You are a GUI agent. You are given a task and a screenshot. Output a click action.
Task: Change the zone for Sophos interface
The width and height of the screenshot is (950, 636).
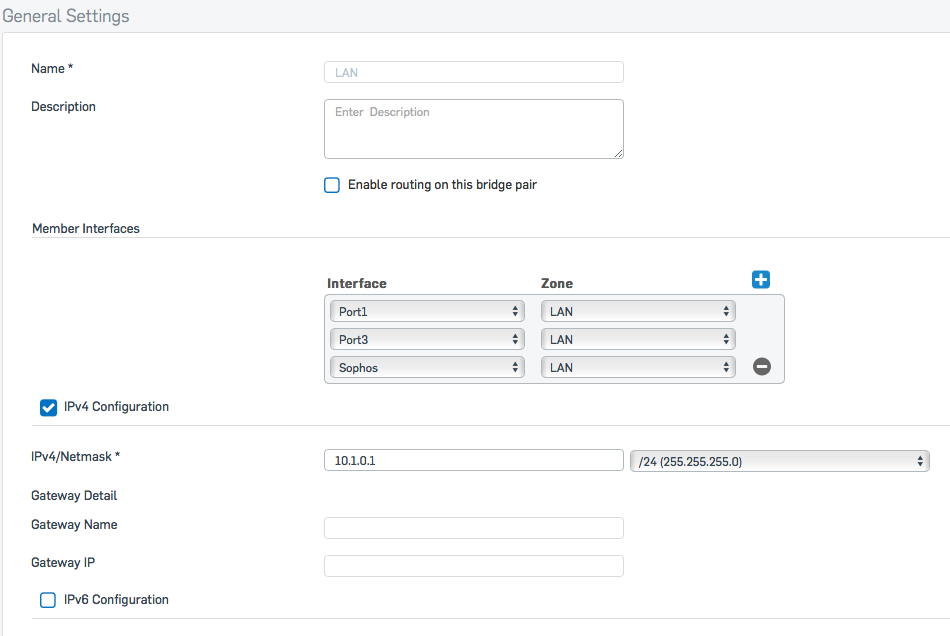click(x=638, y=367)
